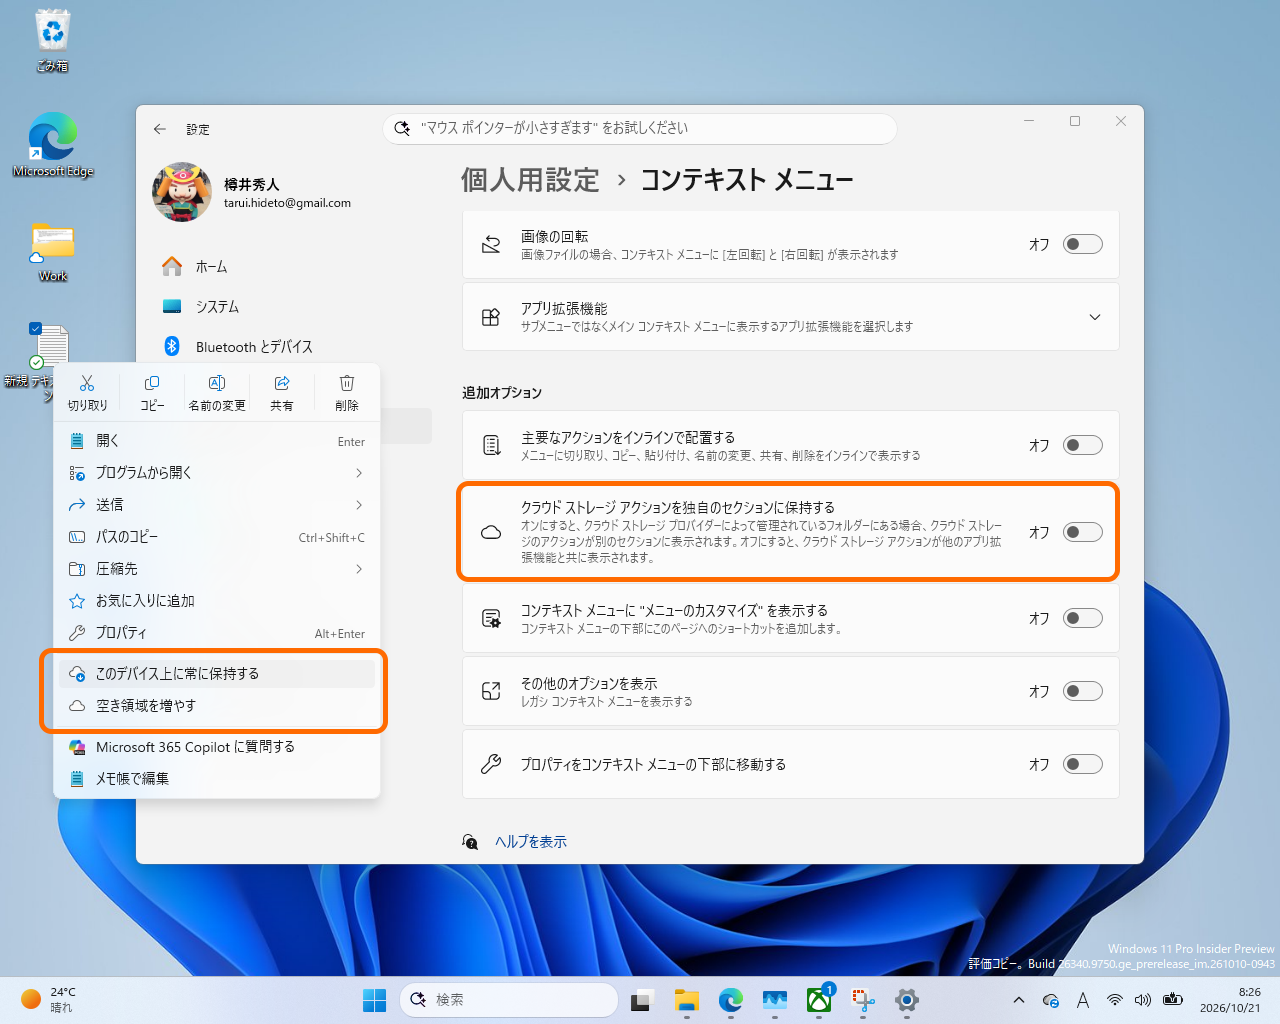Toggle プロパティをコンテキスト メニューの下部に移動する switch
1280x1024 pixels.
pyautogui.click(x=1082, y=764)
